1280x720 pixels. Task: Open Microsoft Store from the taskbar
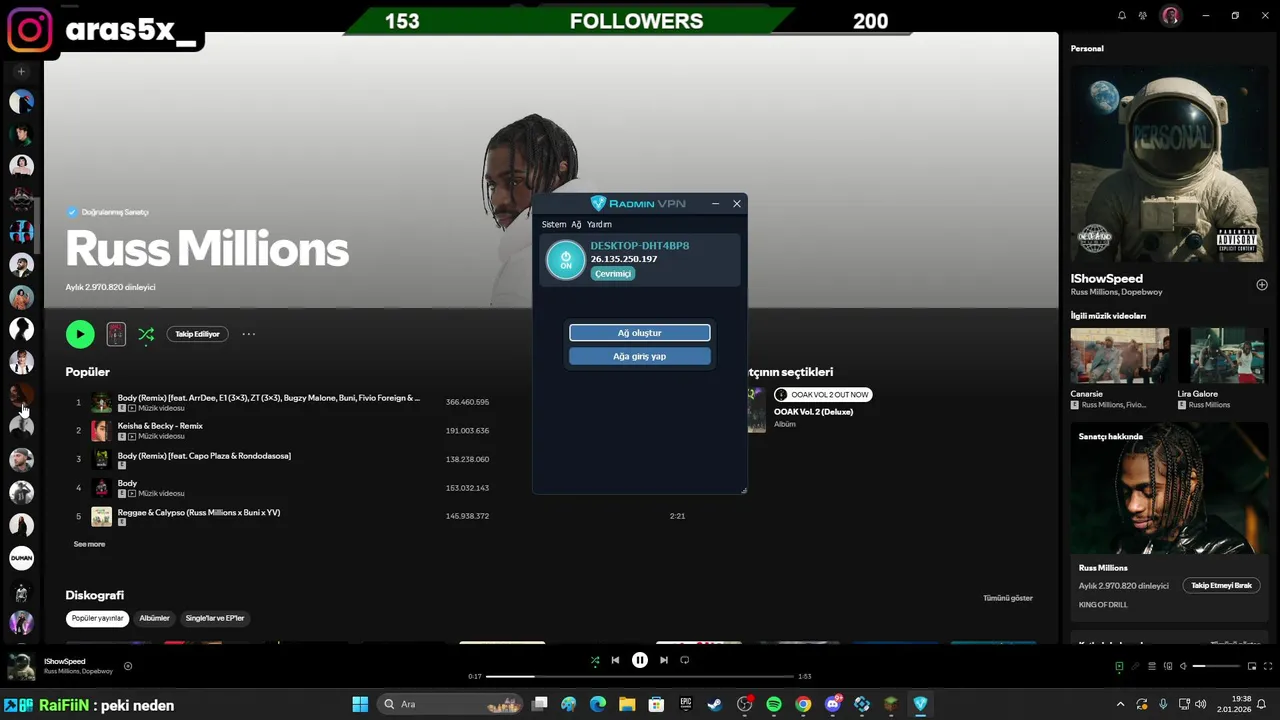coord(657,704)
